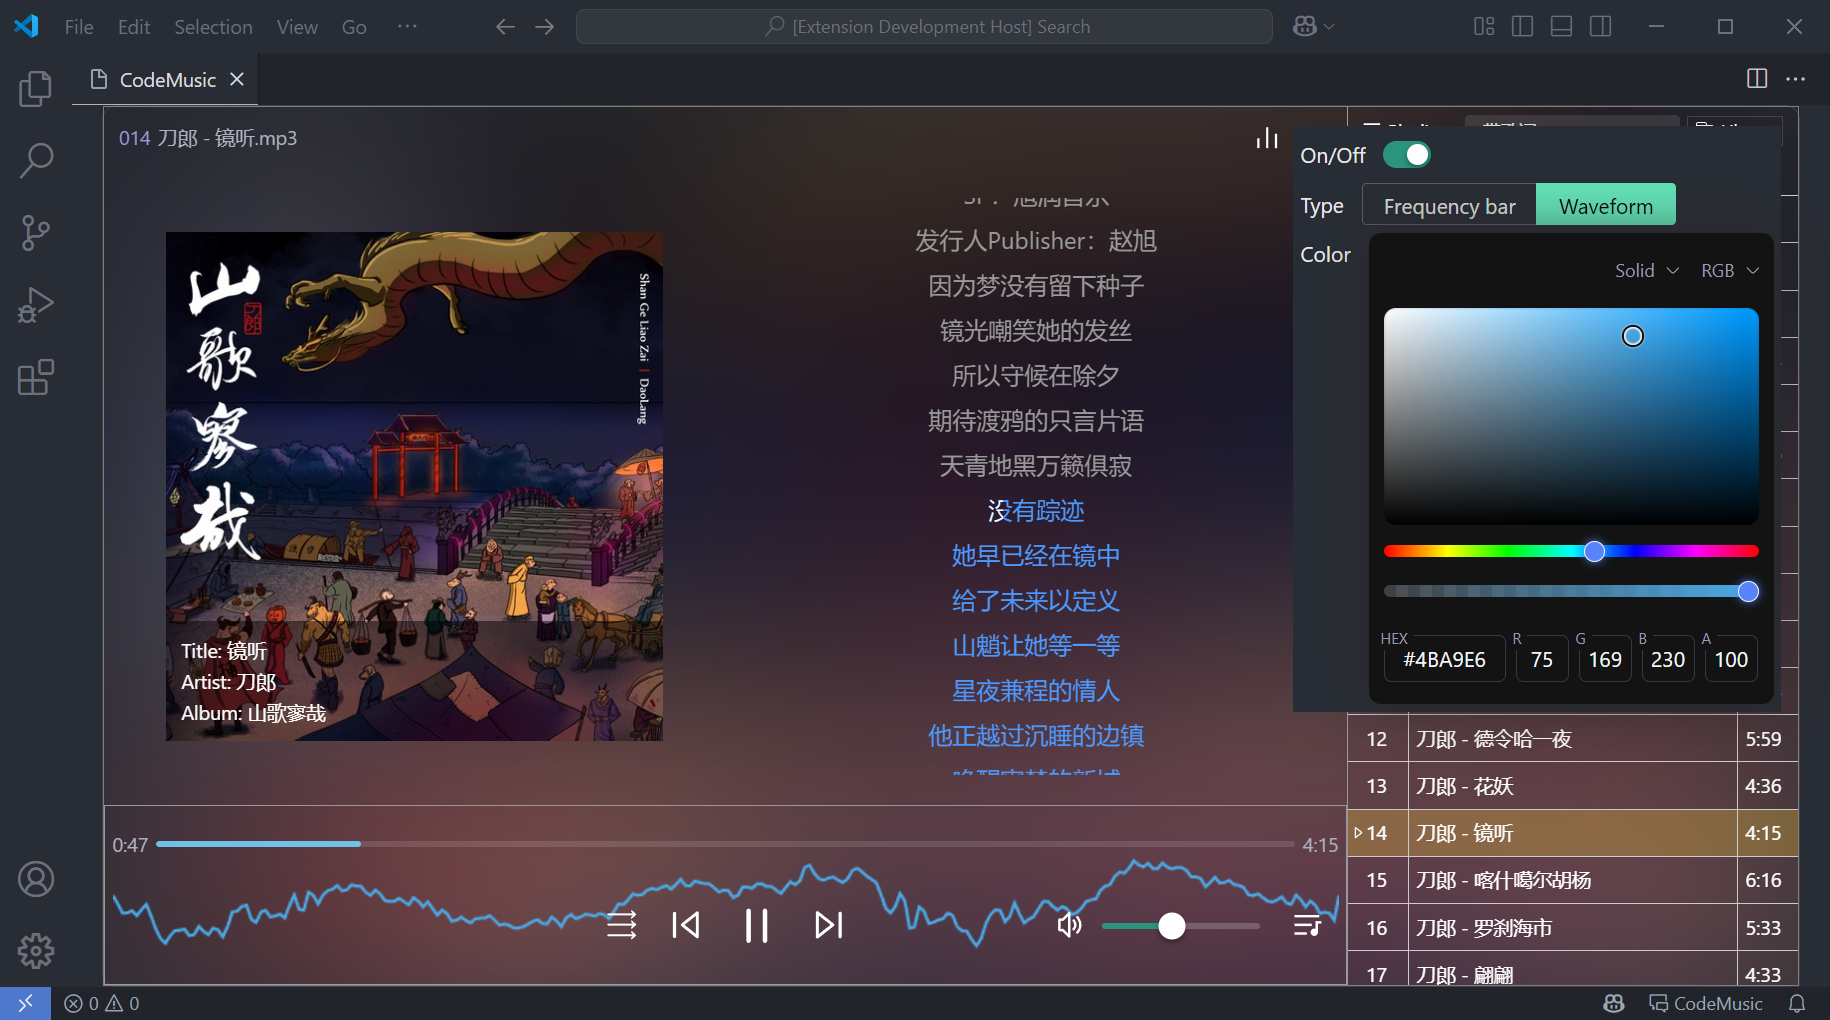
Task: Select current track 14 刀郎 - 镜听
Action: tap(1572, 833)
